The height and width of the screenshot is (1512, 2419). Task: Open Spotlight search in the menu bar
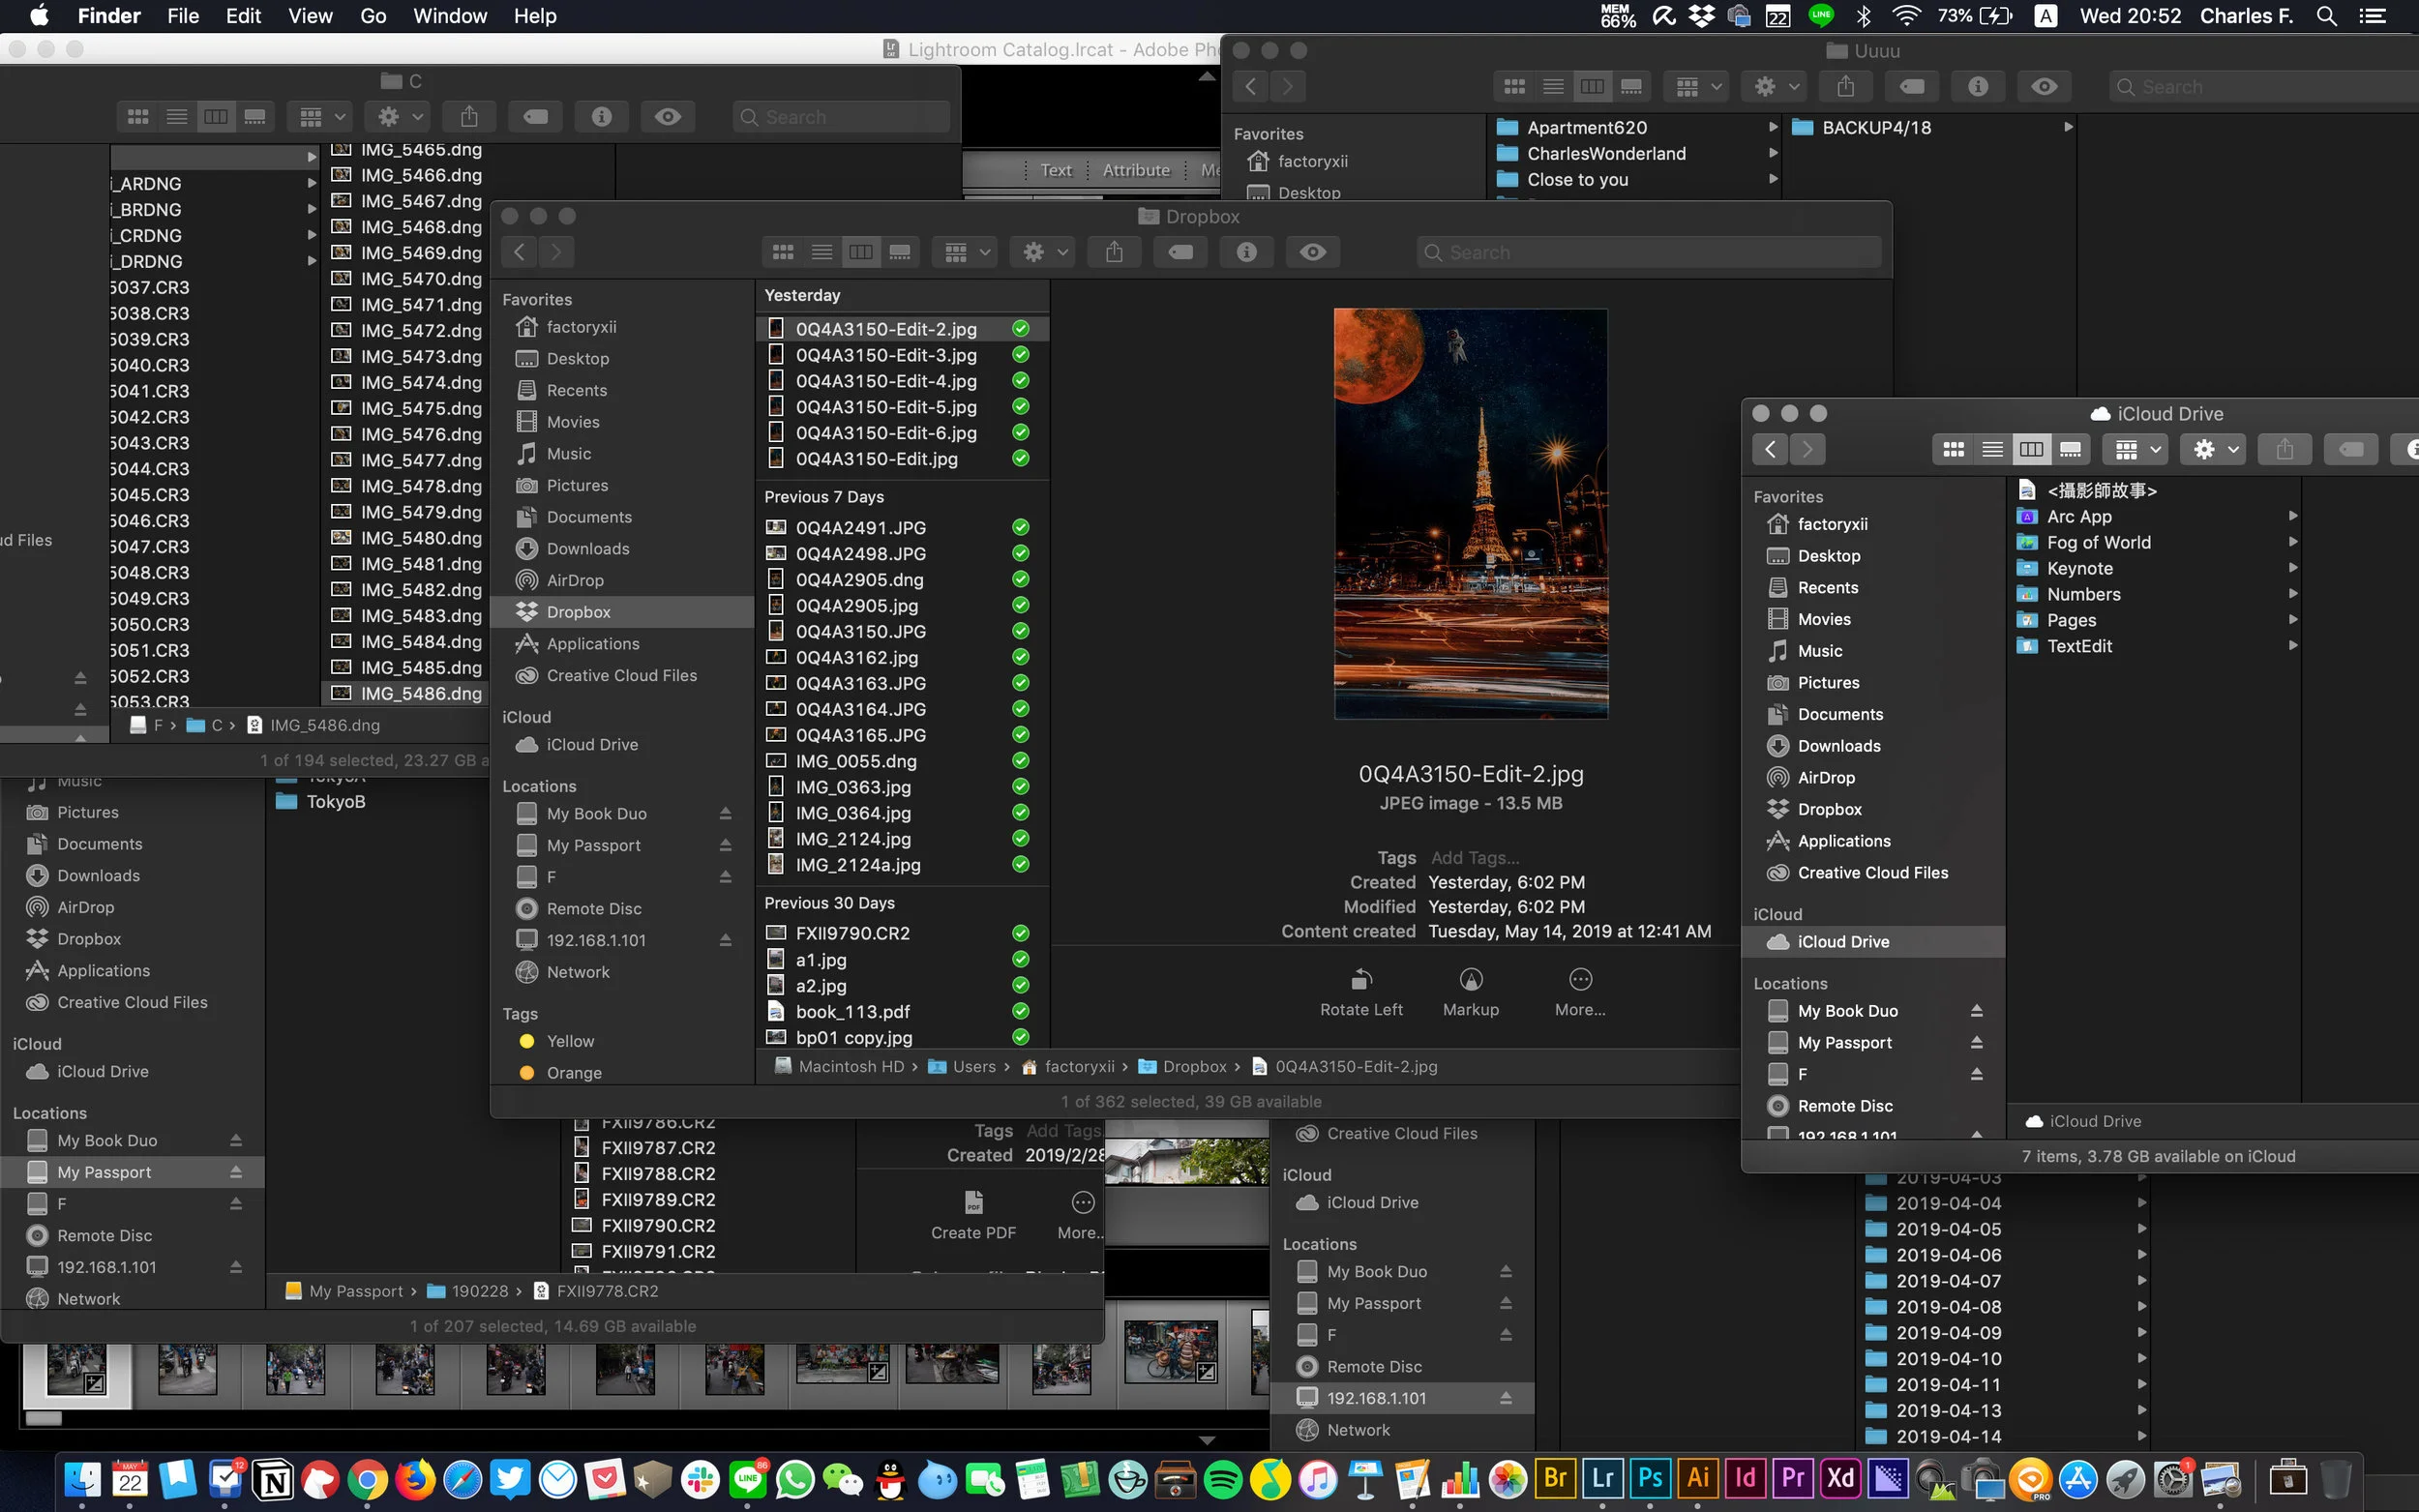point(2326,16)
